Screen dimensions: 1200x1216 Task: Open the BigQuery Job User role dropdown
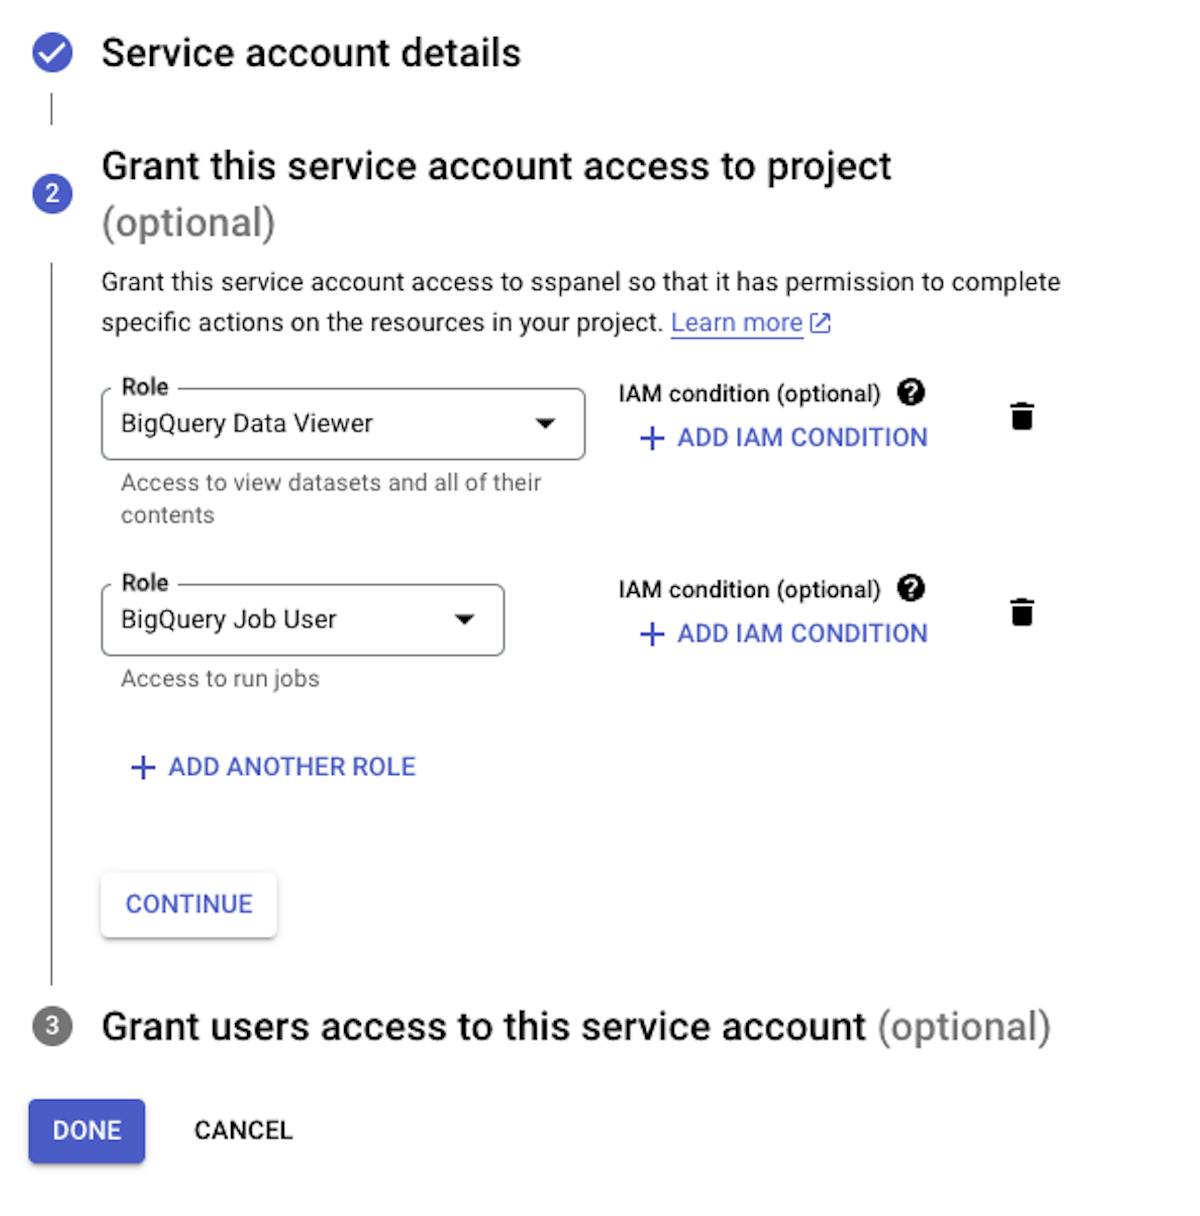coord(302,620)
